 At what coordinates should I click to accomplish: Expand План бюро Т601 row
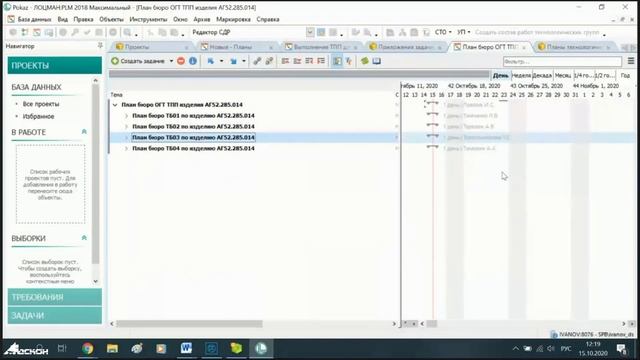[126, 116]
